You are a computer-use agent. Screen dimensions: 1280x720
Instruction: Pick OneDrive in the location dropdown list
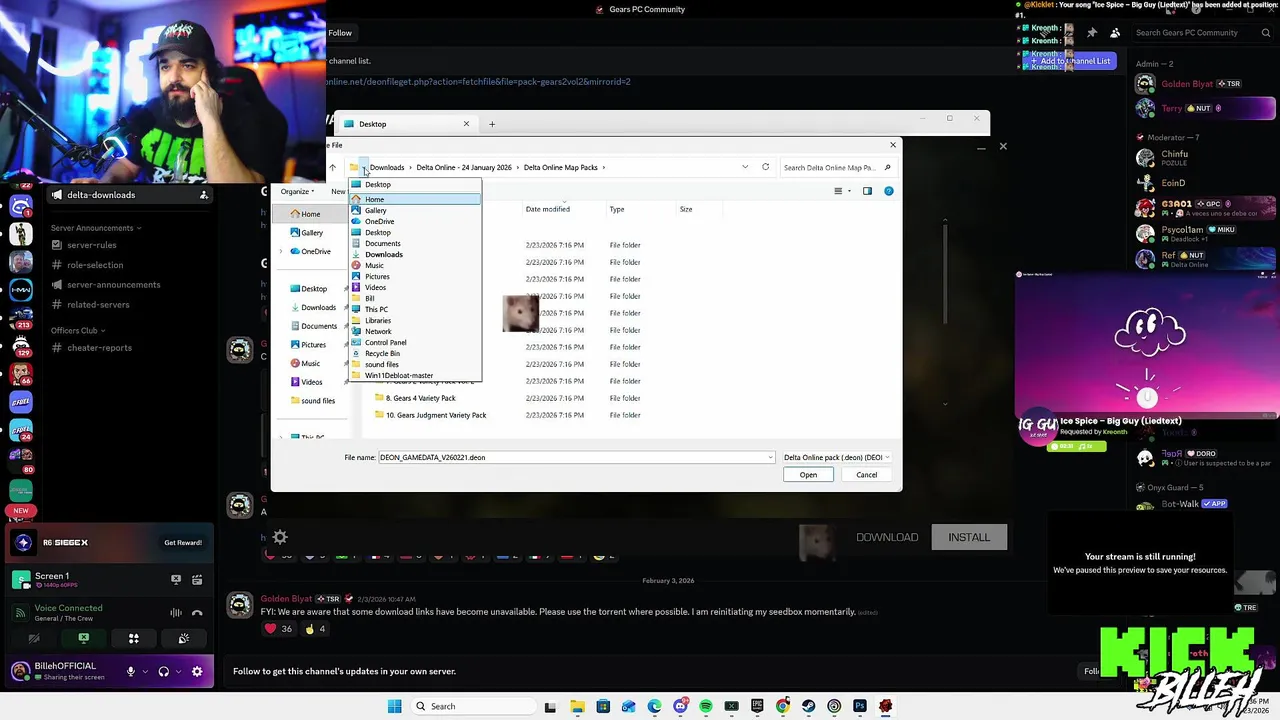coord(415,221)
